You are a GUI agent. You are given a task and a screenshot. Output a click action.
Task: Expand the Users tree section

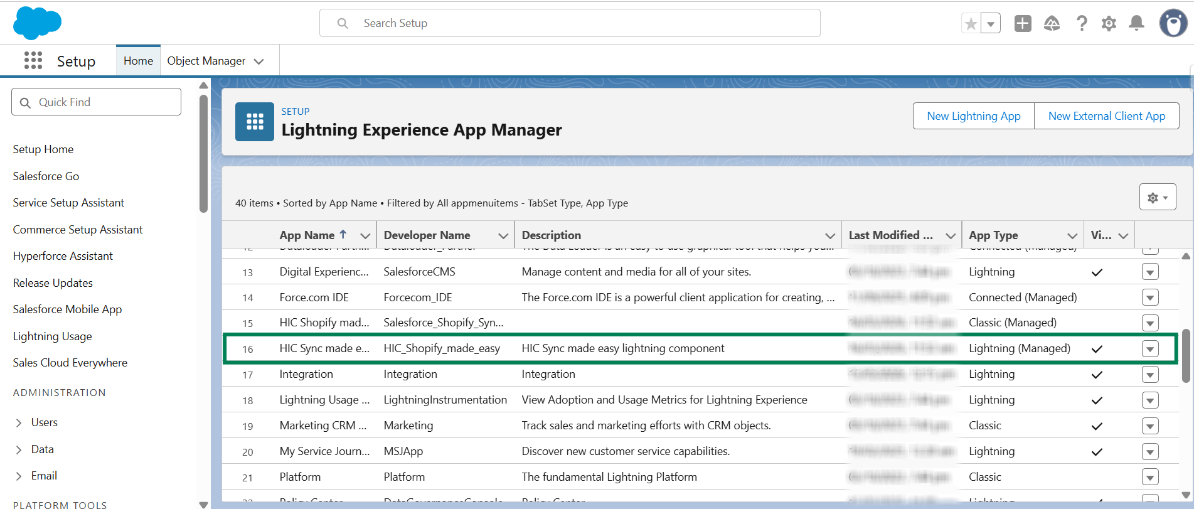click(x=19, y=423)
